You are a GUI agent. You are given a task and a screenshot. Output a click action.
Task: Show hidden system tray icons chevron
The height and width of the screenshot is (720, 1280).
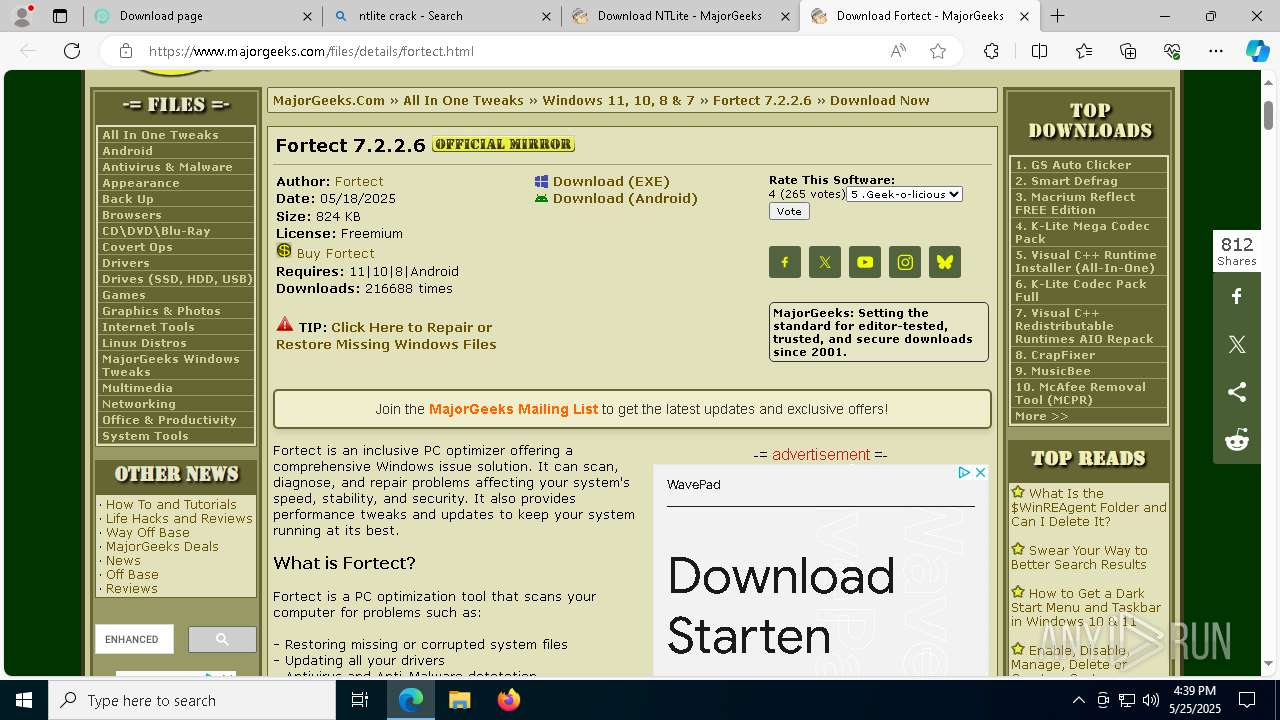[x=1078, y=700]
